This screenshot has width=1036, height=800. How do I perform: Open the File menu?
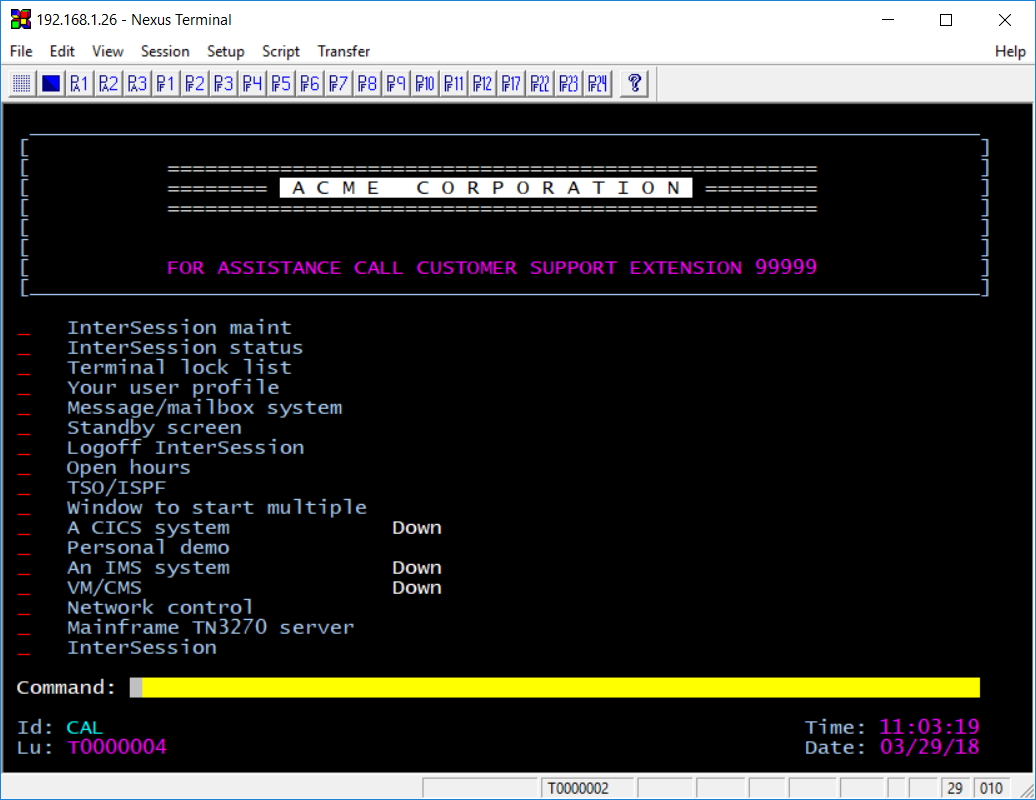(21, 51)
